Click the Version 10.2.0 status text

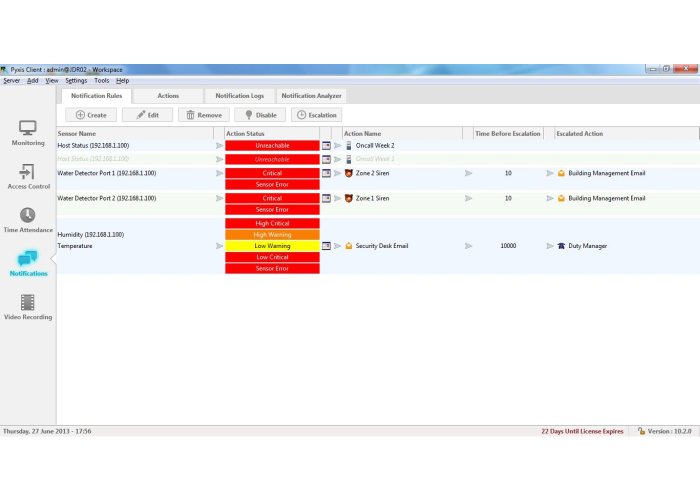pos(670,431)
